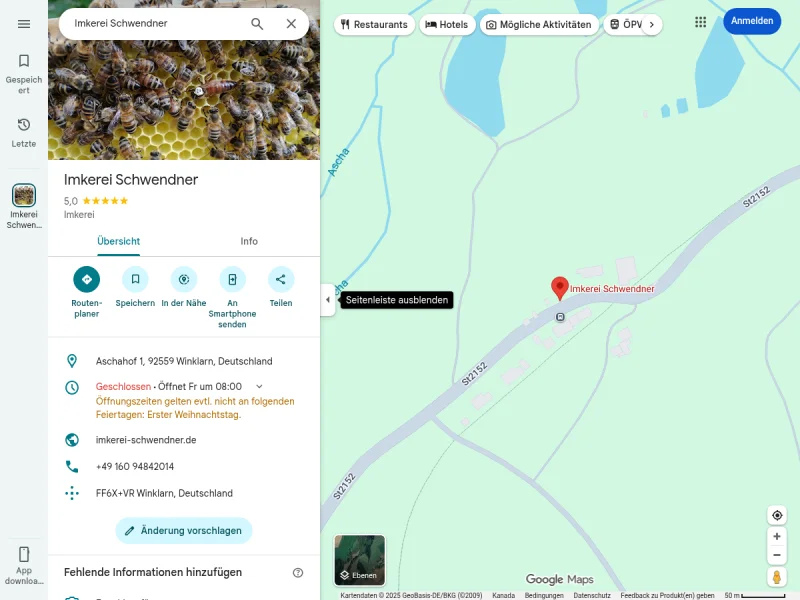Open imkerei-schwendner.de website link
800x600 pixels.
[146, 440]
